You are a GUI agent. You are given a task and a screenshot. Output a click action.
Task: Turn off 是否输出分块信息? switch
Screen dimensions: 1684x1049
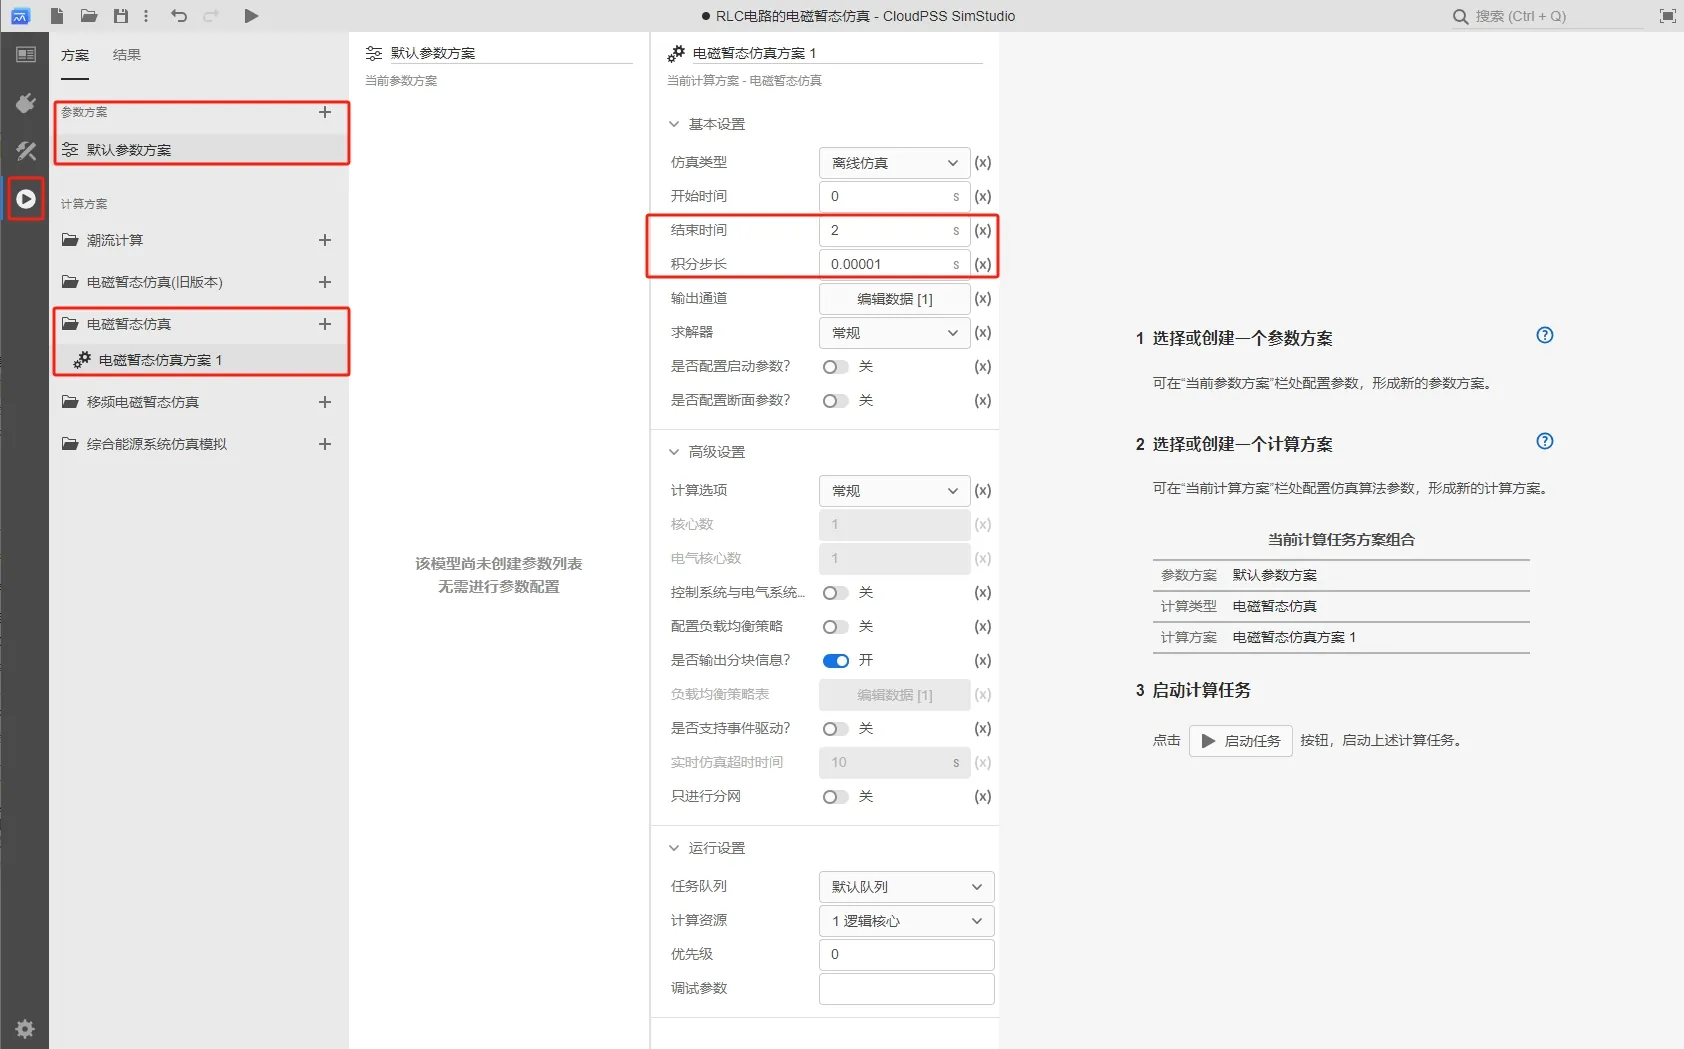click(835, 661)
